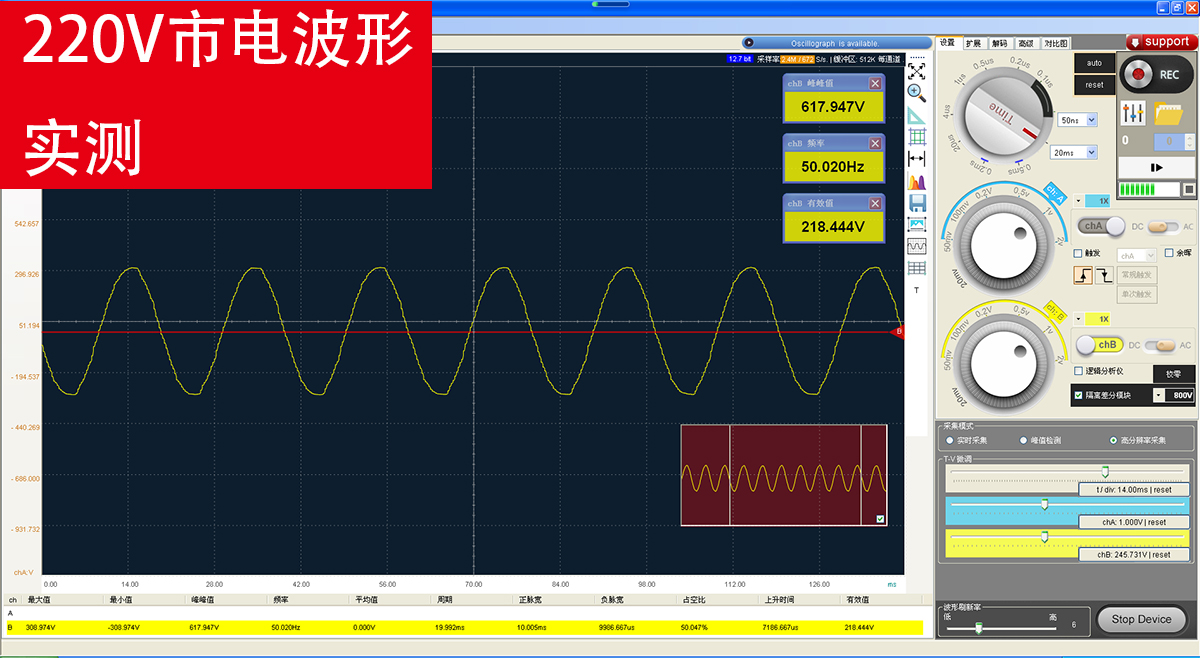
Task: Enable the 触发 trigger checkbox
Action: 1078,253
